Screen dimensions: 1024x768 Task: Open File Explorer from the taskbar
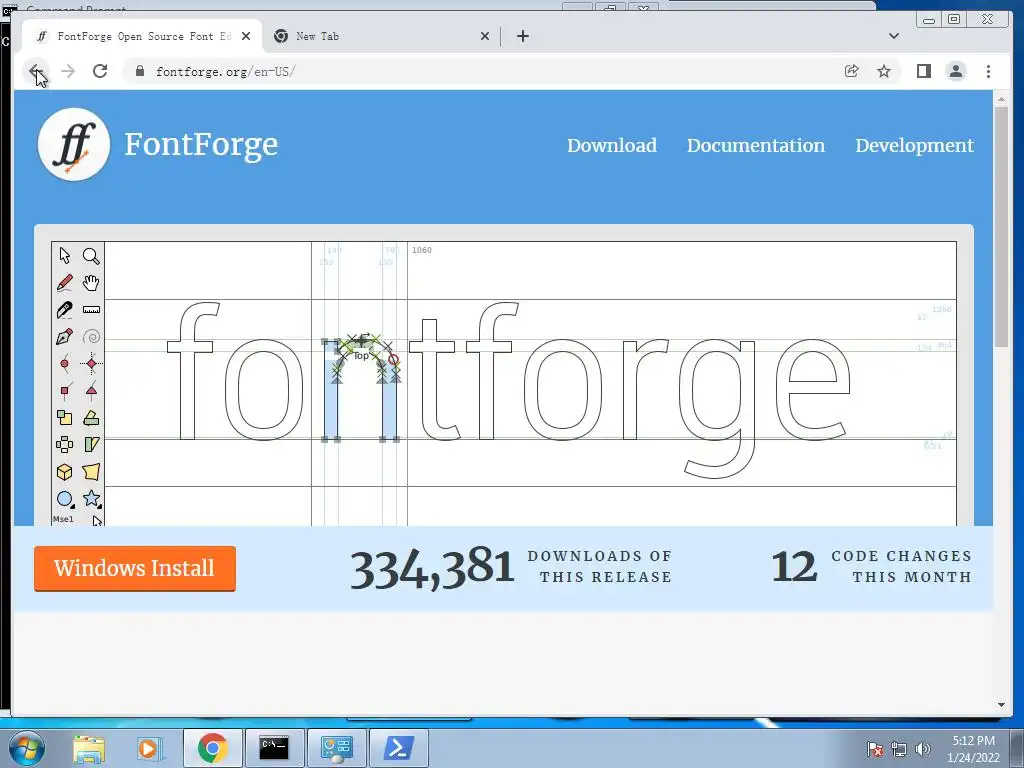point(89,748)
